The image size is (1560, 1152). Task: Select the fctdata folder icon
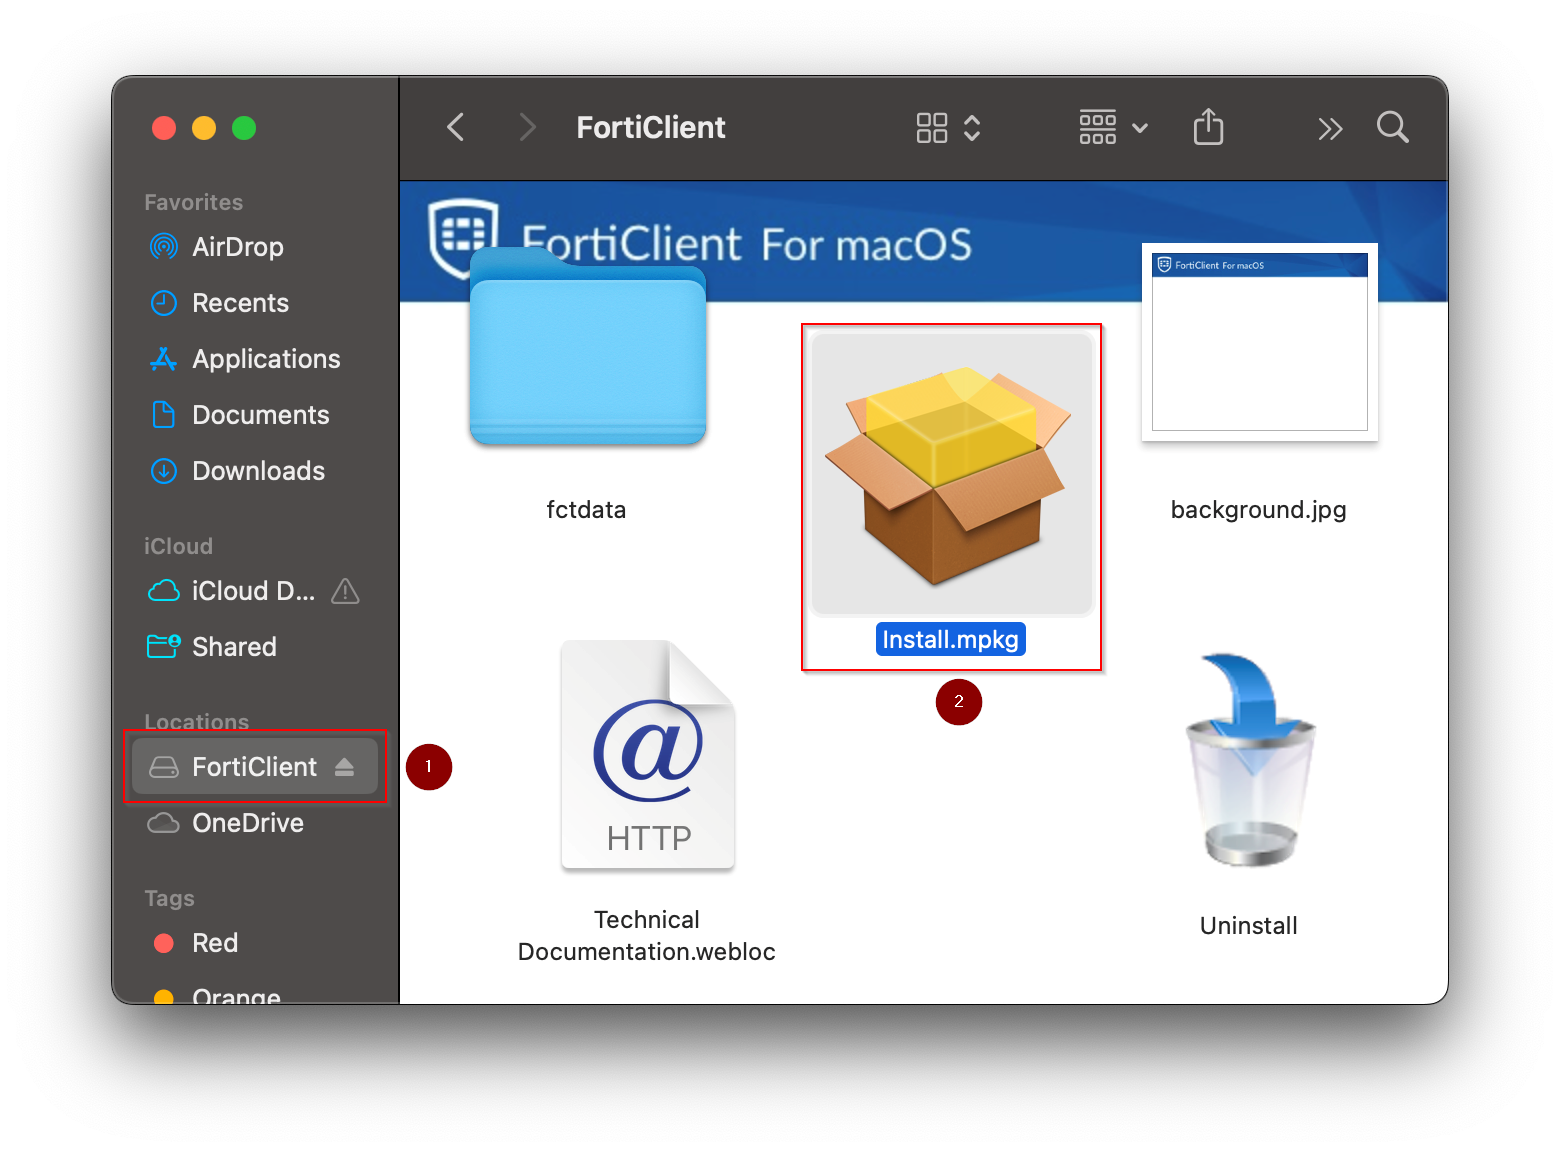pos(588,347)
